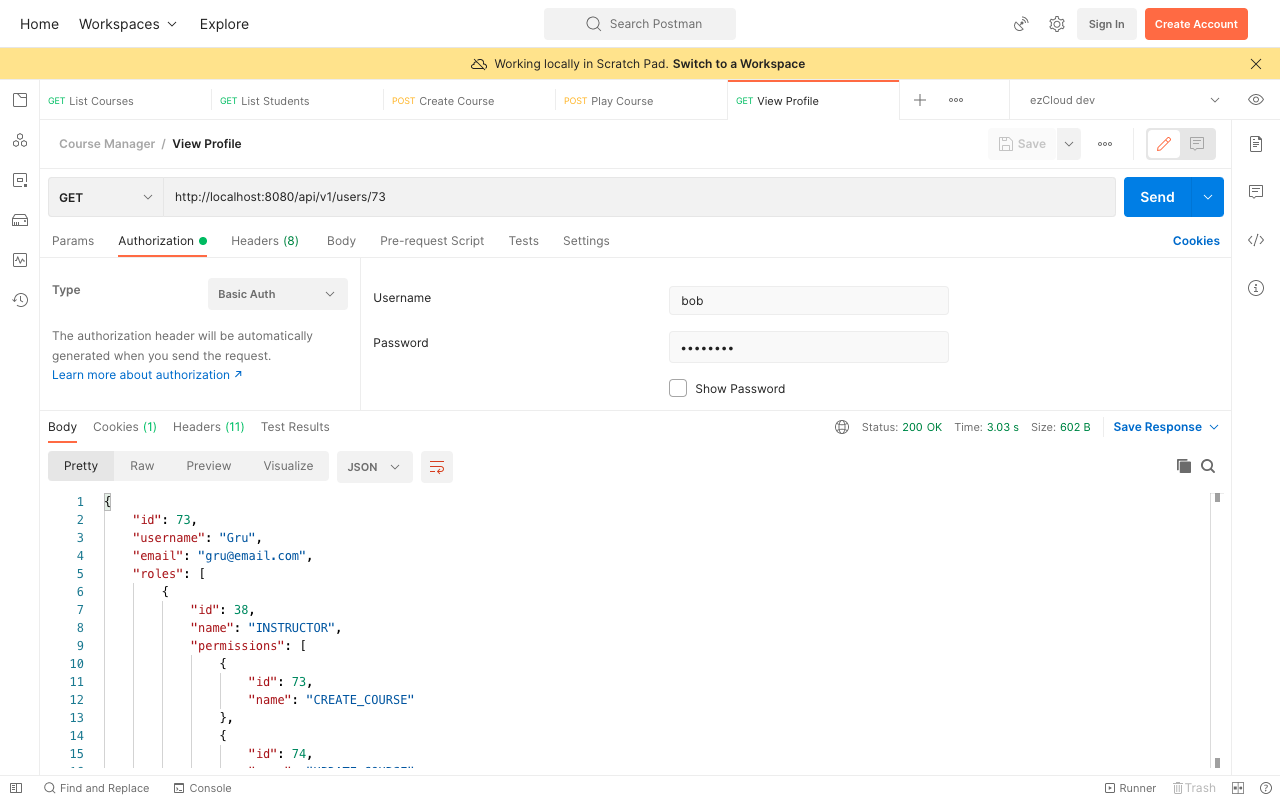Image resolution: width=1280 pixels, height=800 pixels.
Task: Select the Visualize response view
Action: (x=288, y=466)
